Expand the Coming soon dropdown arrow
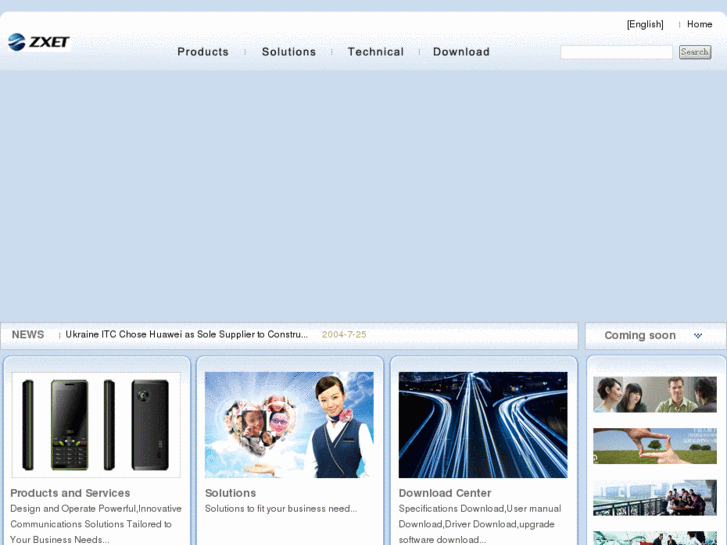Screen dimensions: 727x545 click(698, 335)
